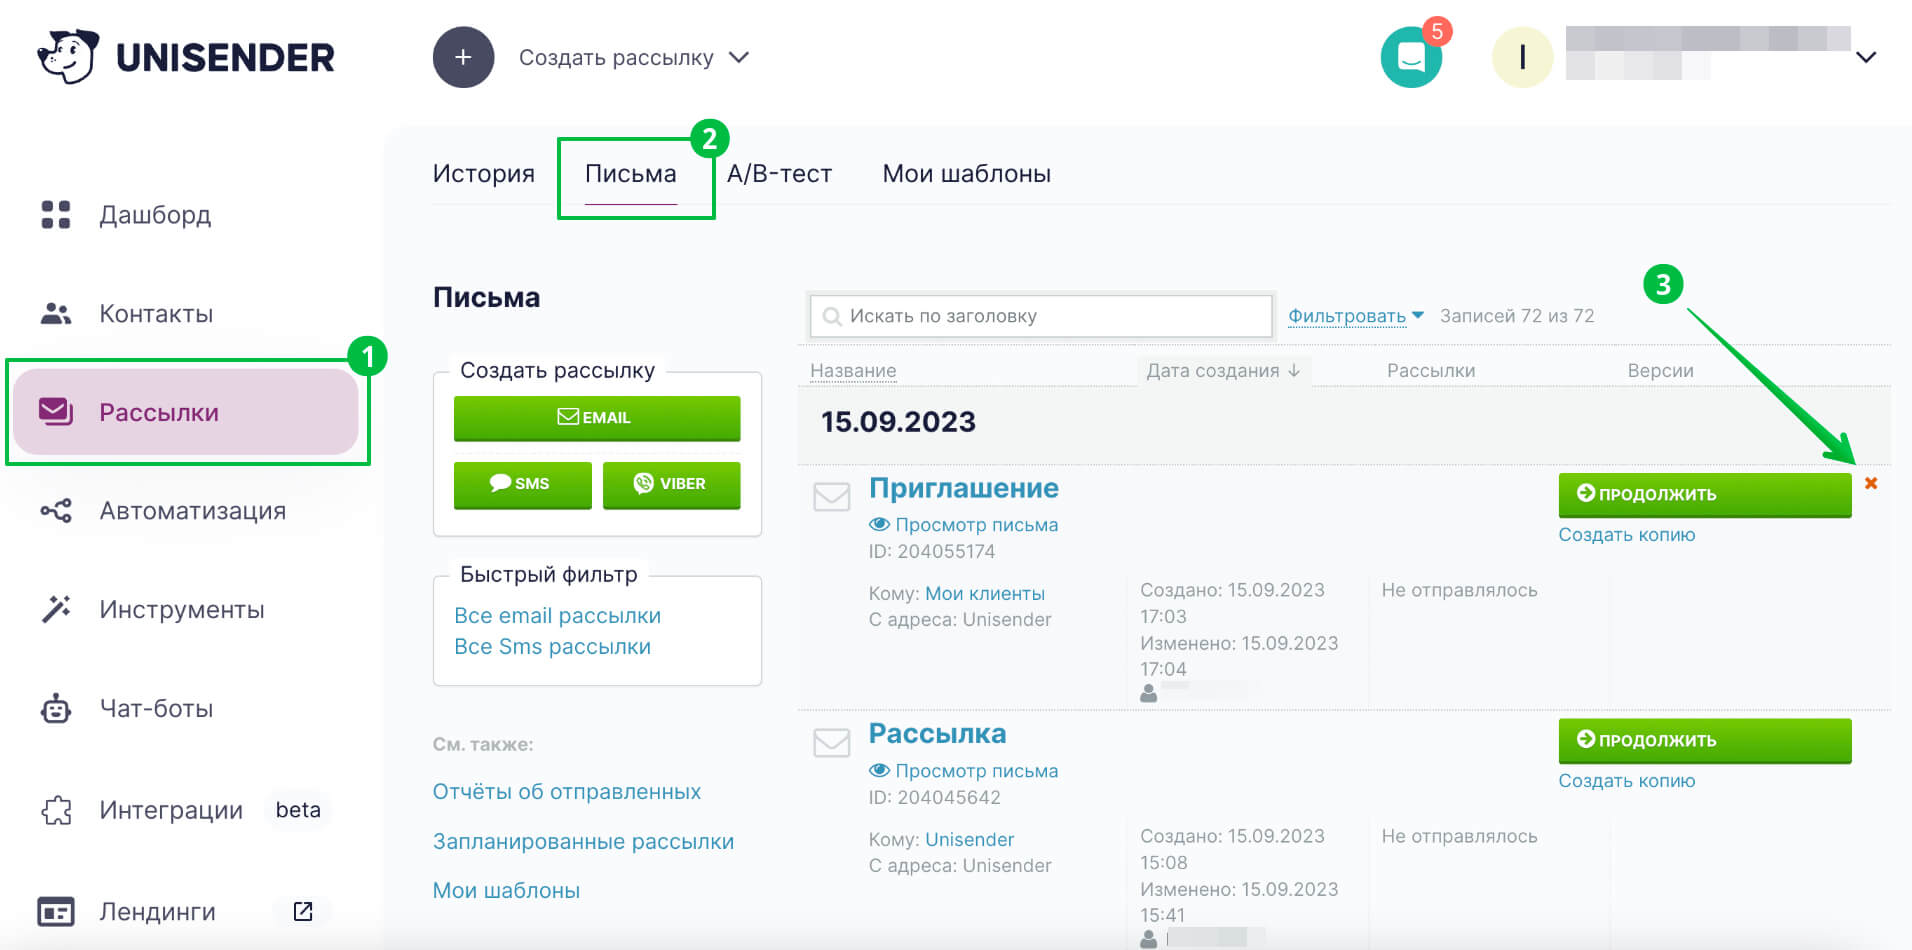
Task: Click Просмотр письма under Рассылка
Action: 976,771
